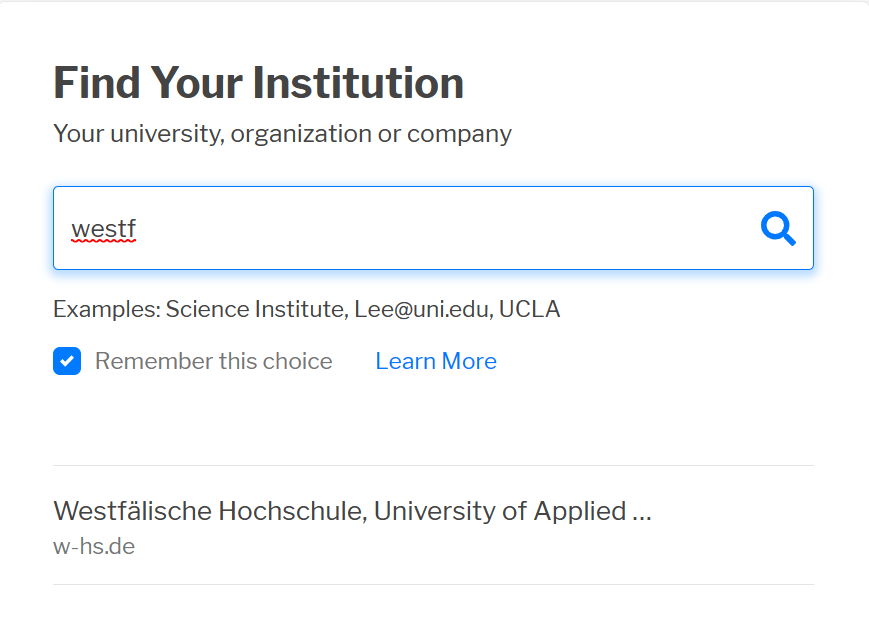Image resolution: width=869 pixels, height=642 pixels.
Task: Click the truncated ellipsis of the result title
Action: [x=642, y=513]
